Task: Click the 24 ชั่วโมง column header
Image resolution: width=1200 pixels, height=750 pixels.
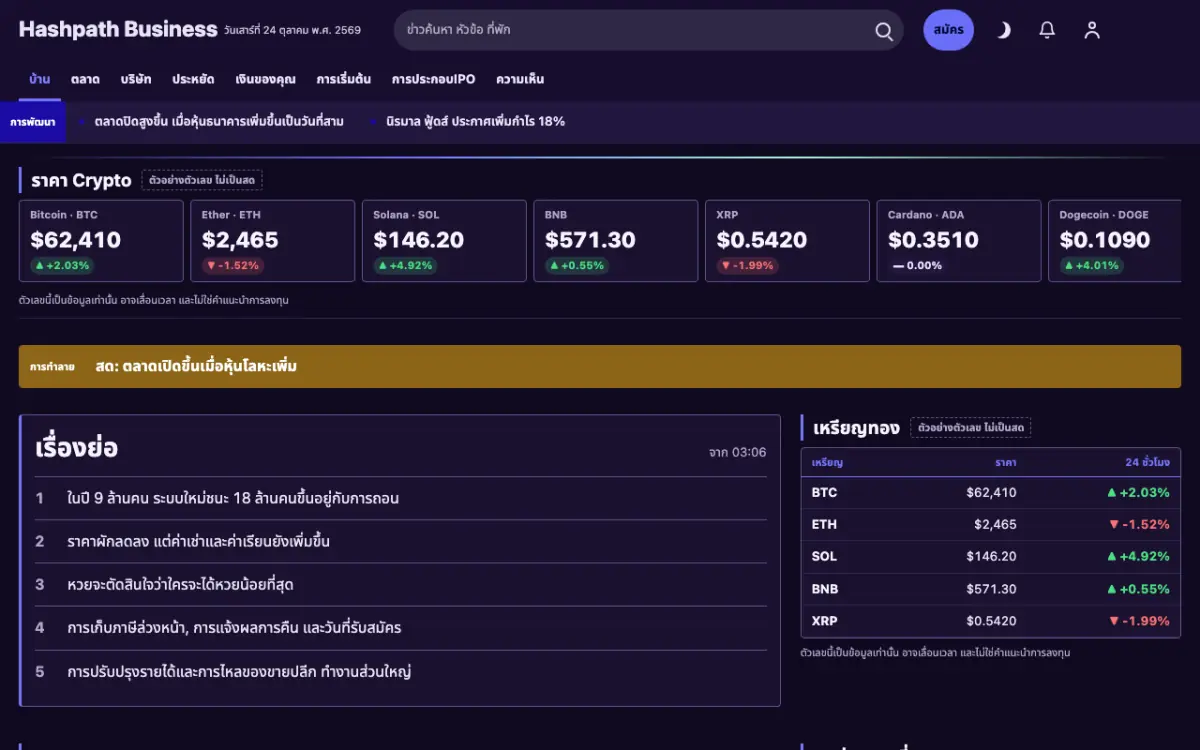Action: (1147, 463)
